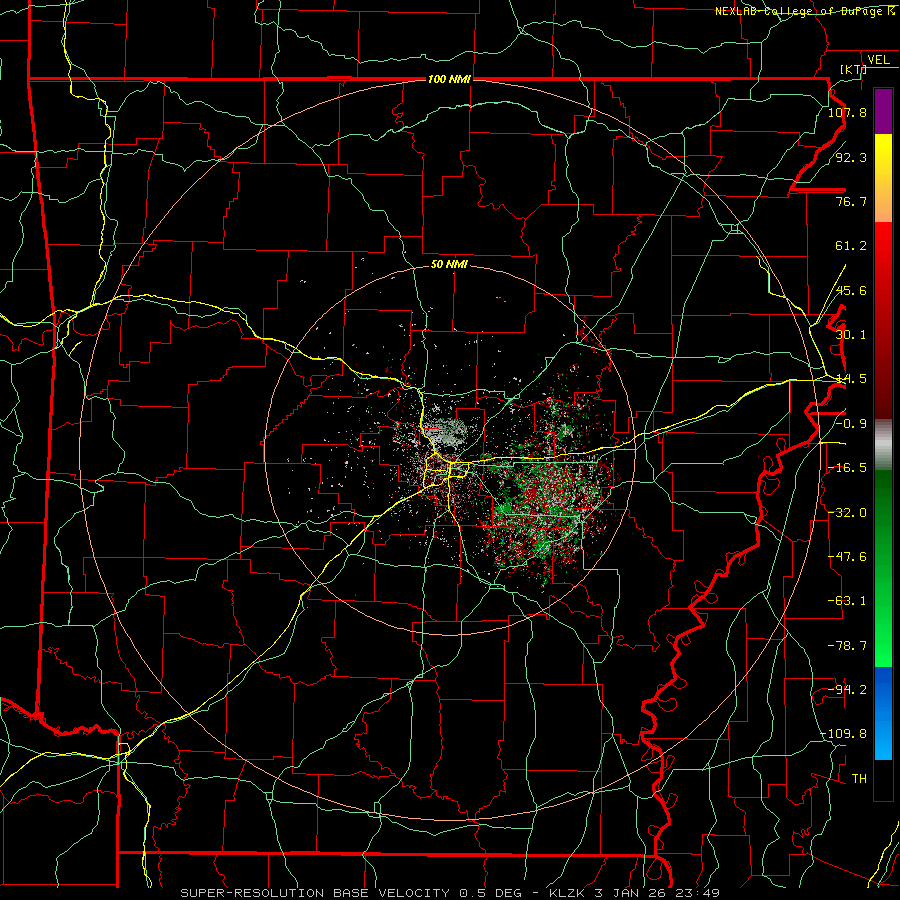Select the -0.9 value on velocity scale

851,424
